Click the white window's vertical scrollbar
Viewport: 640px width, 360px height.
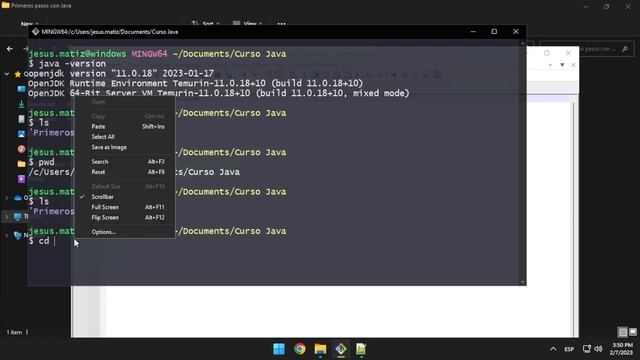coord(574,216)
